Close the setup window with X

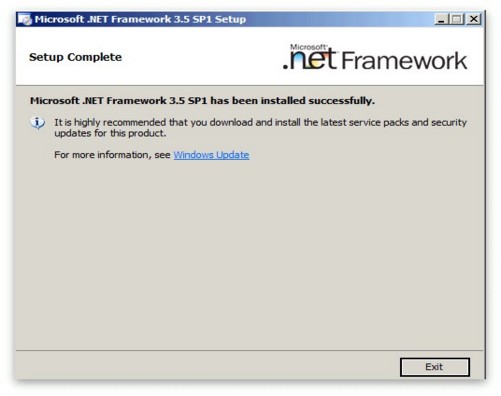[x=473, y=19]
